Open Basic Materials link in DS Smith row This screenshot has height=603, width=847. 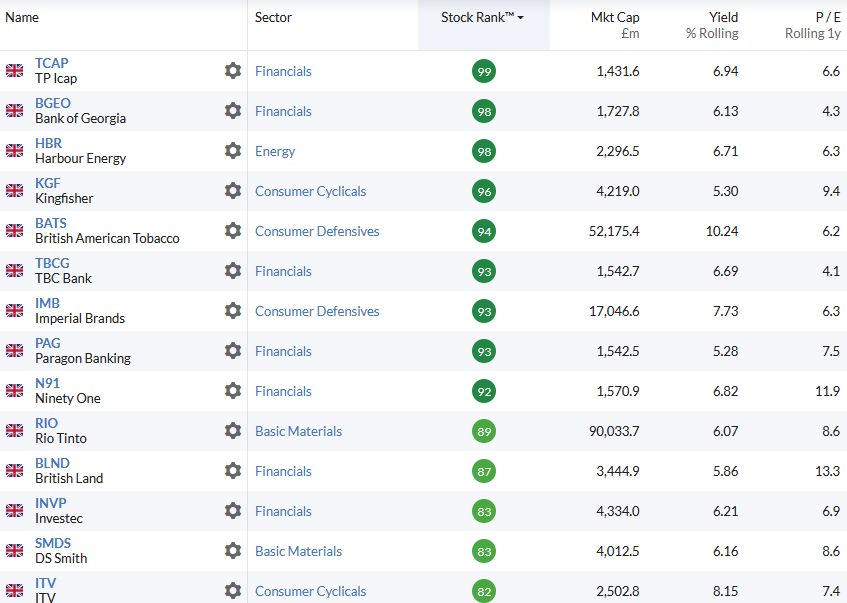[299, 551]
